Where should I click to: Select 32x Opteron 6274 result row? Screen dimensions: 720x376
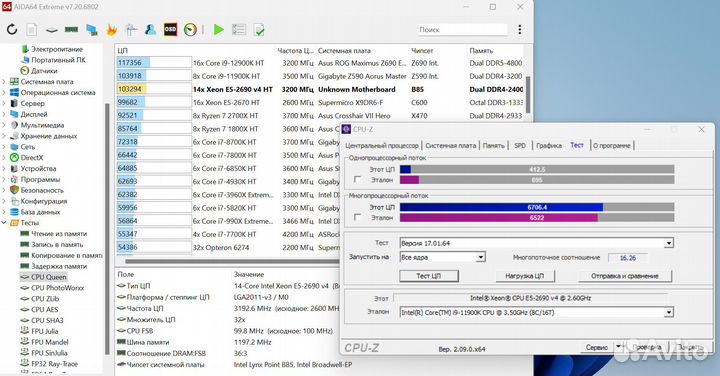click(x=228, y=247)
